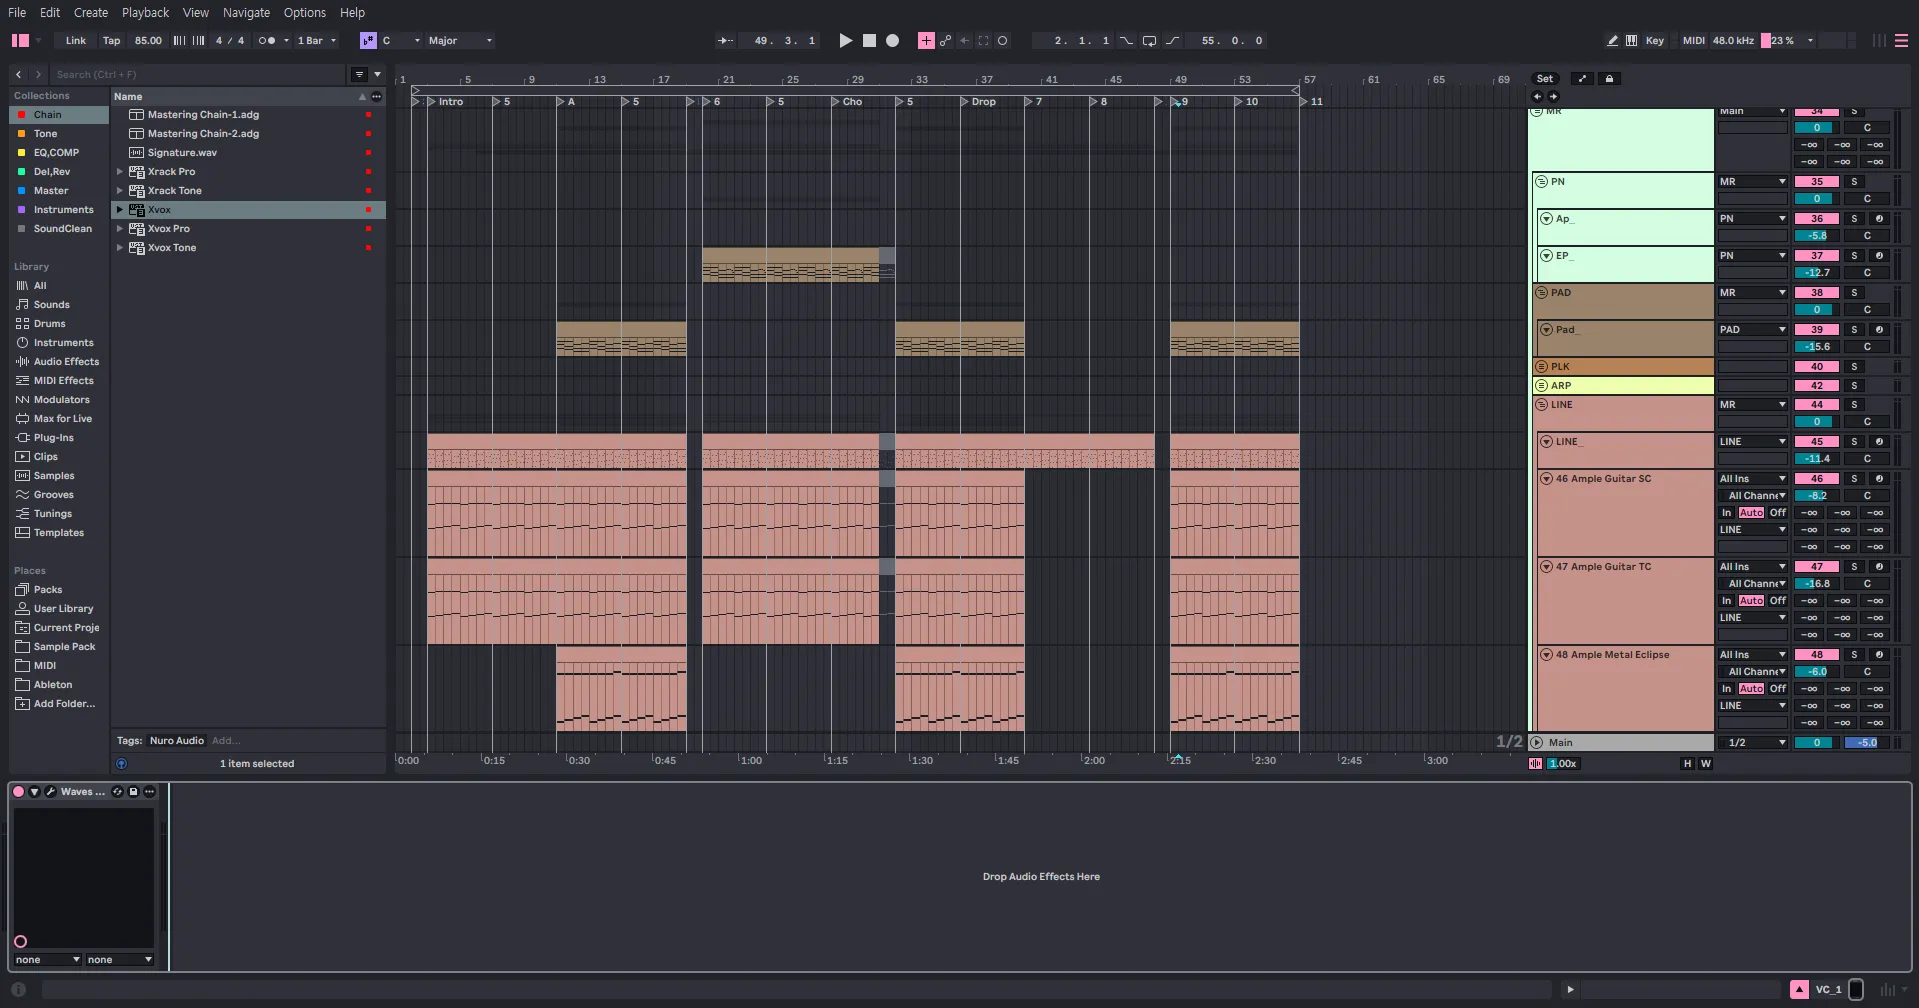Solo the 46 Ample Guitar SC track

[x=1854, y=479]
